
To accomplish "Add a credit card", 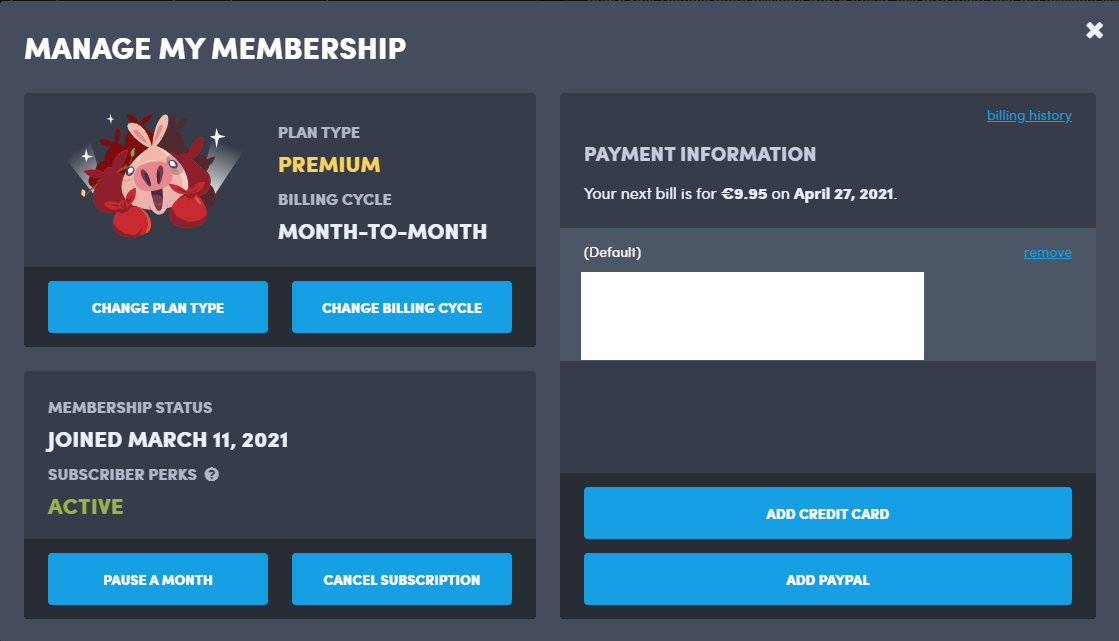I will (x=827, y=513).
